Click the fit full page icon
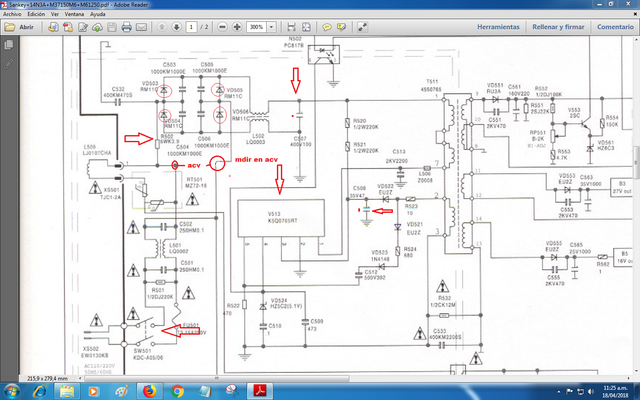The width and height of the screenshot is (640, 400). (306, 27)
